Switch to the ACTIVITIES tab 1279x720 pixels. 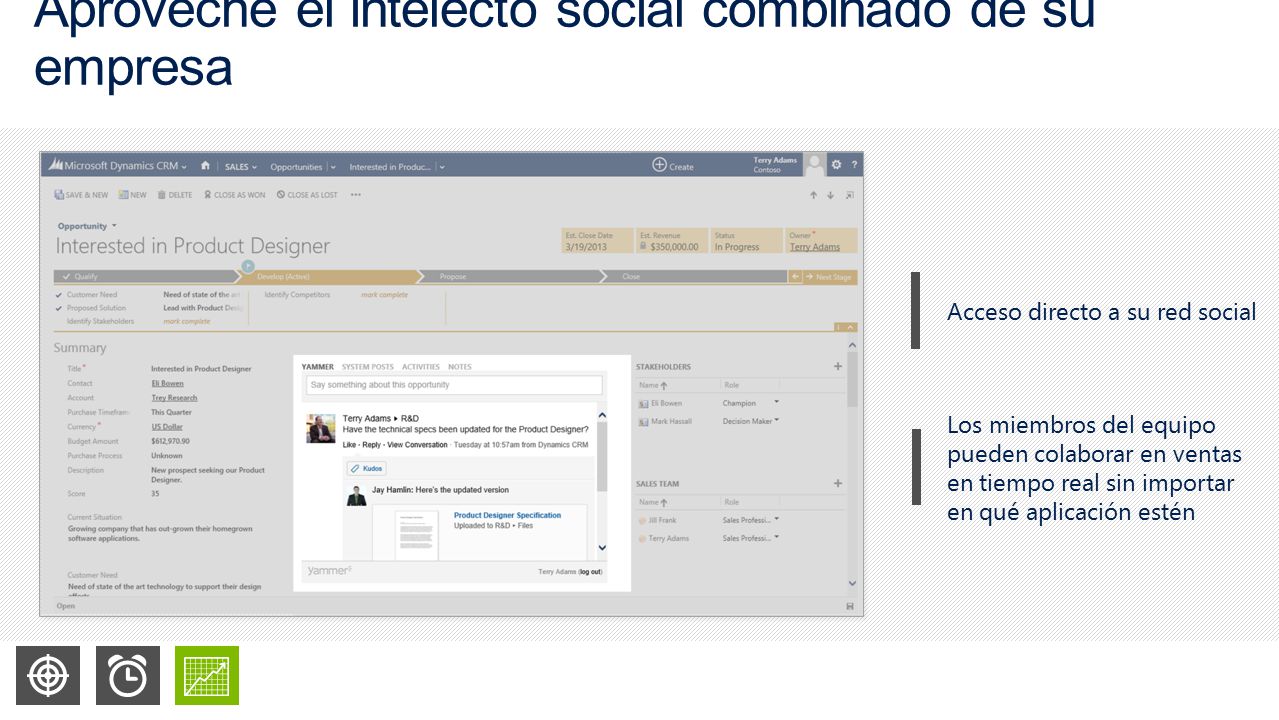pyautogui.click(x=421, y=367)
